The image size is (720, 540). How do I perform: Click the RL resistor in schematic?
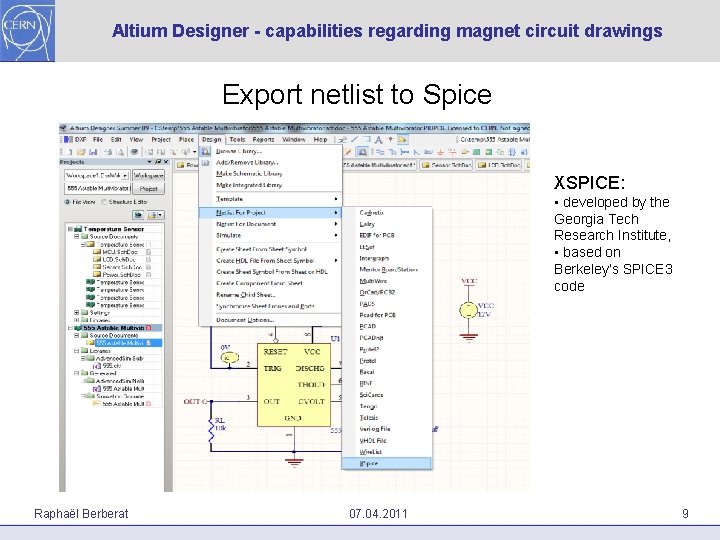click(212, 429)
